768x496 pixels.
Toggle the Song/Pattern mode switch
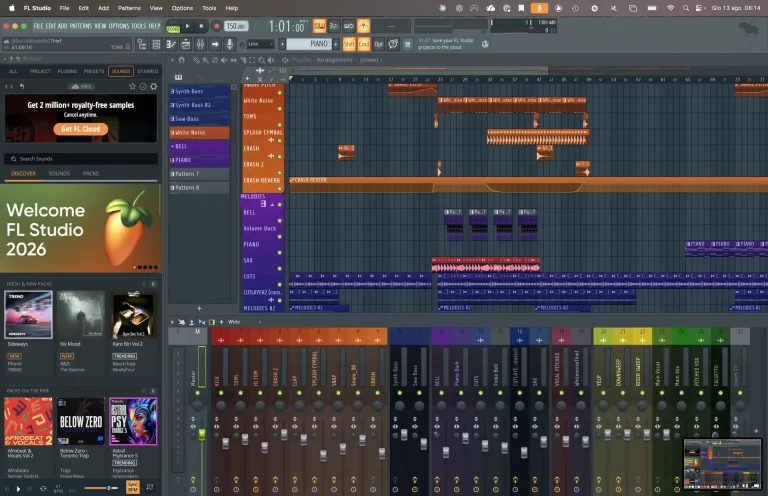[173, 26]
